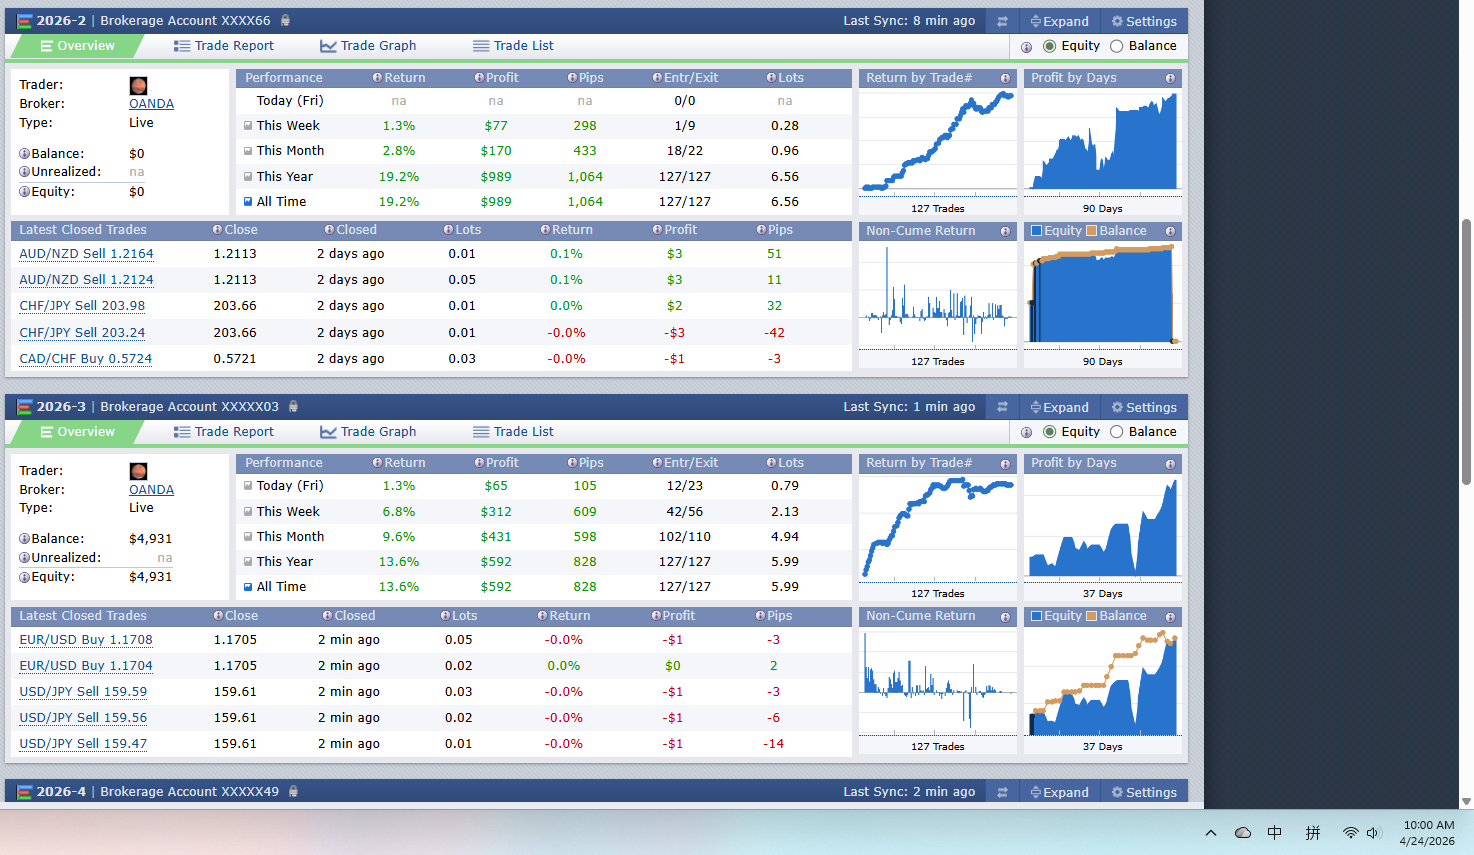Click info icon on Return by Trade# chart, 2026-2
The image size is (1474, 855).
[1005, 78]
